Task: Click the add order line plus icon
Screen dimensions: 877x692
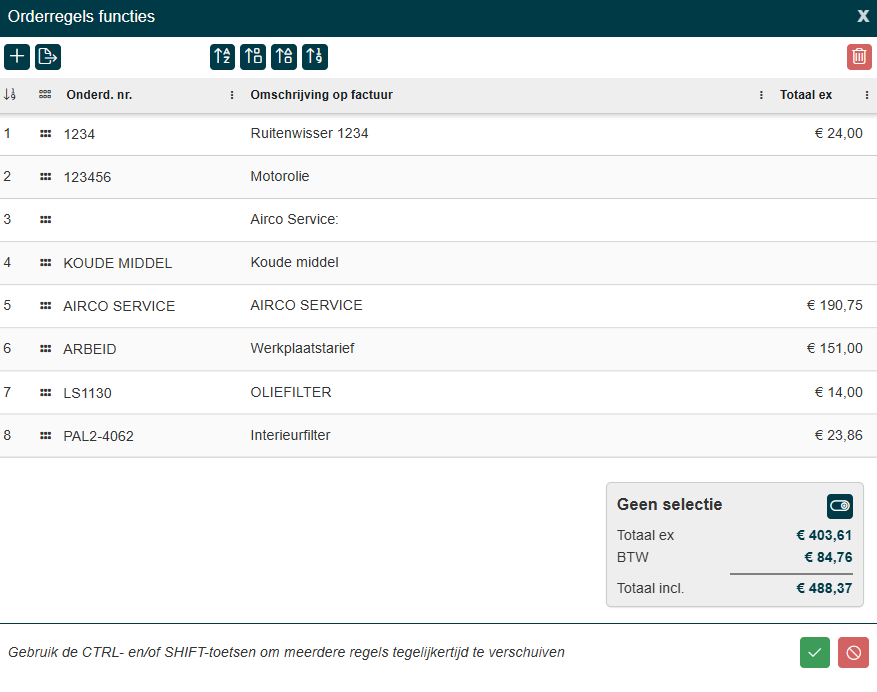Action: click(17, 57)
